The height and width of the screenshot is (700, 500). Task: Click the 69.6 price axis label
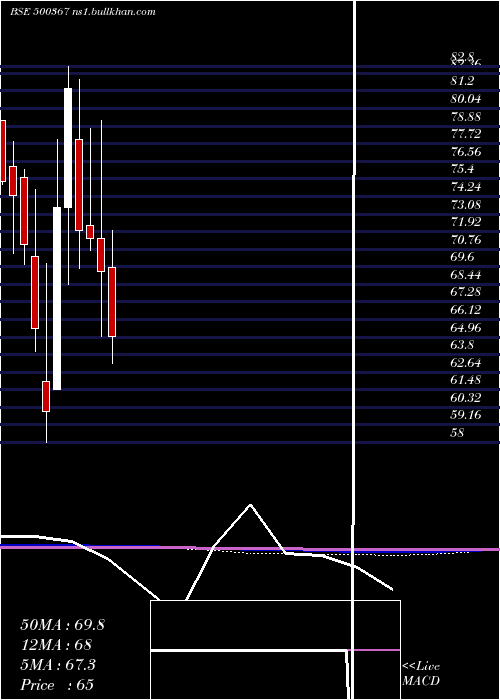click(x=462, y=257)
